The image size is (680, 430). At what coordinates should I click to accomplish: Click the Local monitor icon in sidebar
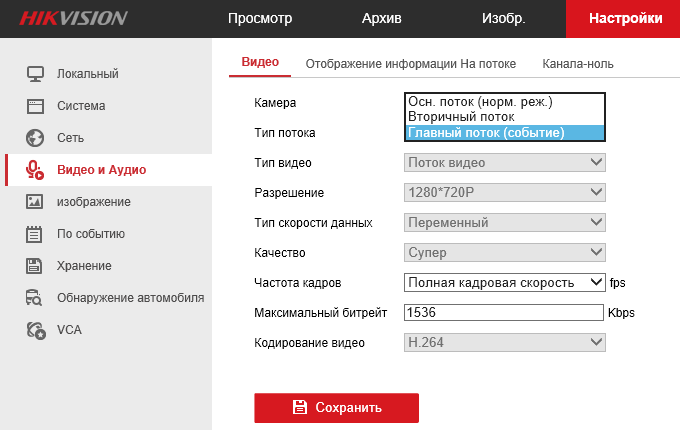tap(35, 73)
